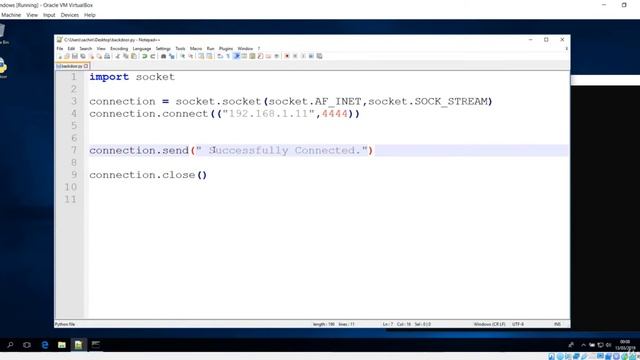Click the Copy toolbar icon
640x360 pixels.
[x=126, y=56]
